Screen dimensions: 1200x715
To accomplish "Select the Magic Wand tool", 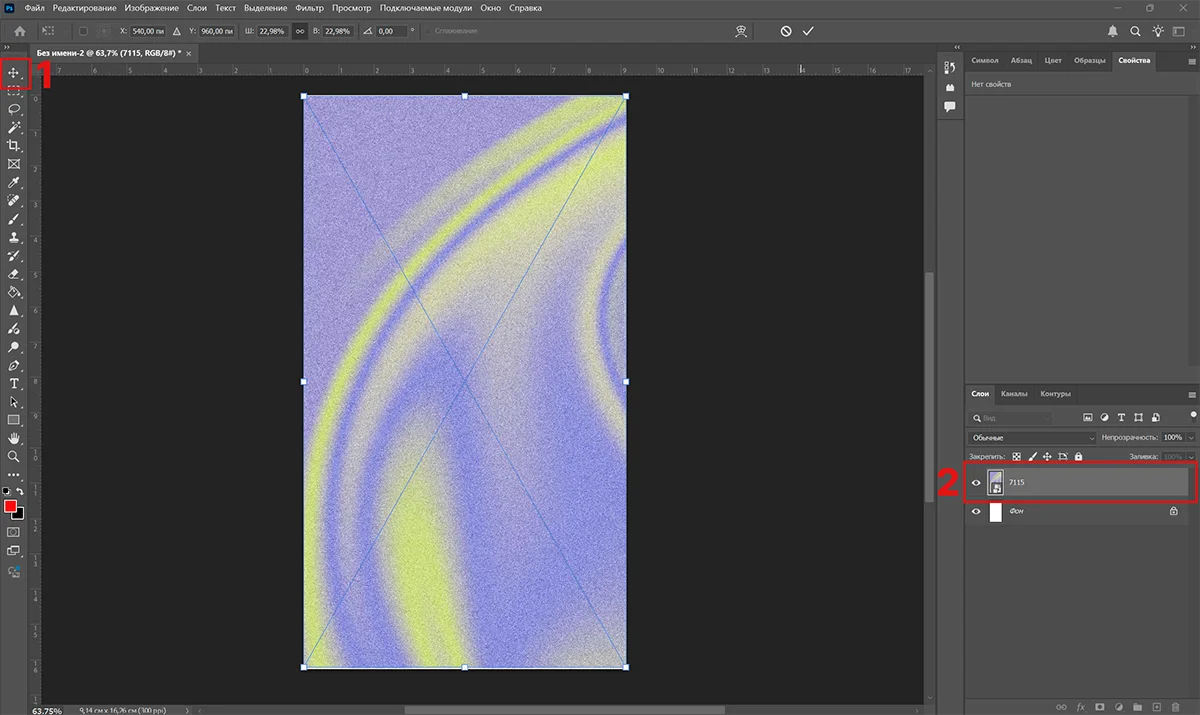I will tap(14, 128).
